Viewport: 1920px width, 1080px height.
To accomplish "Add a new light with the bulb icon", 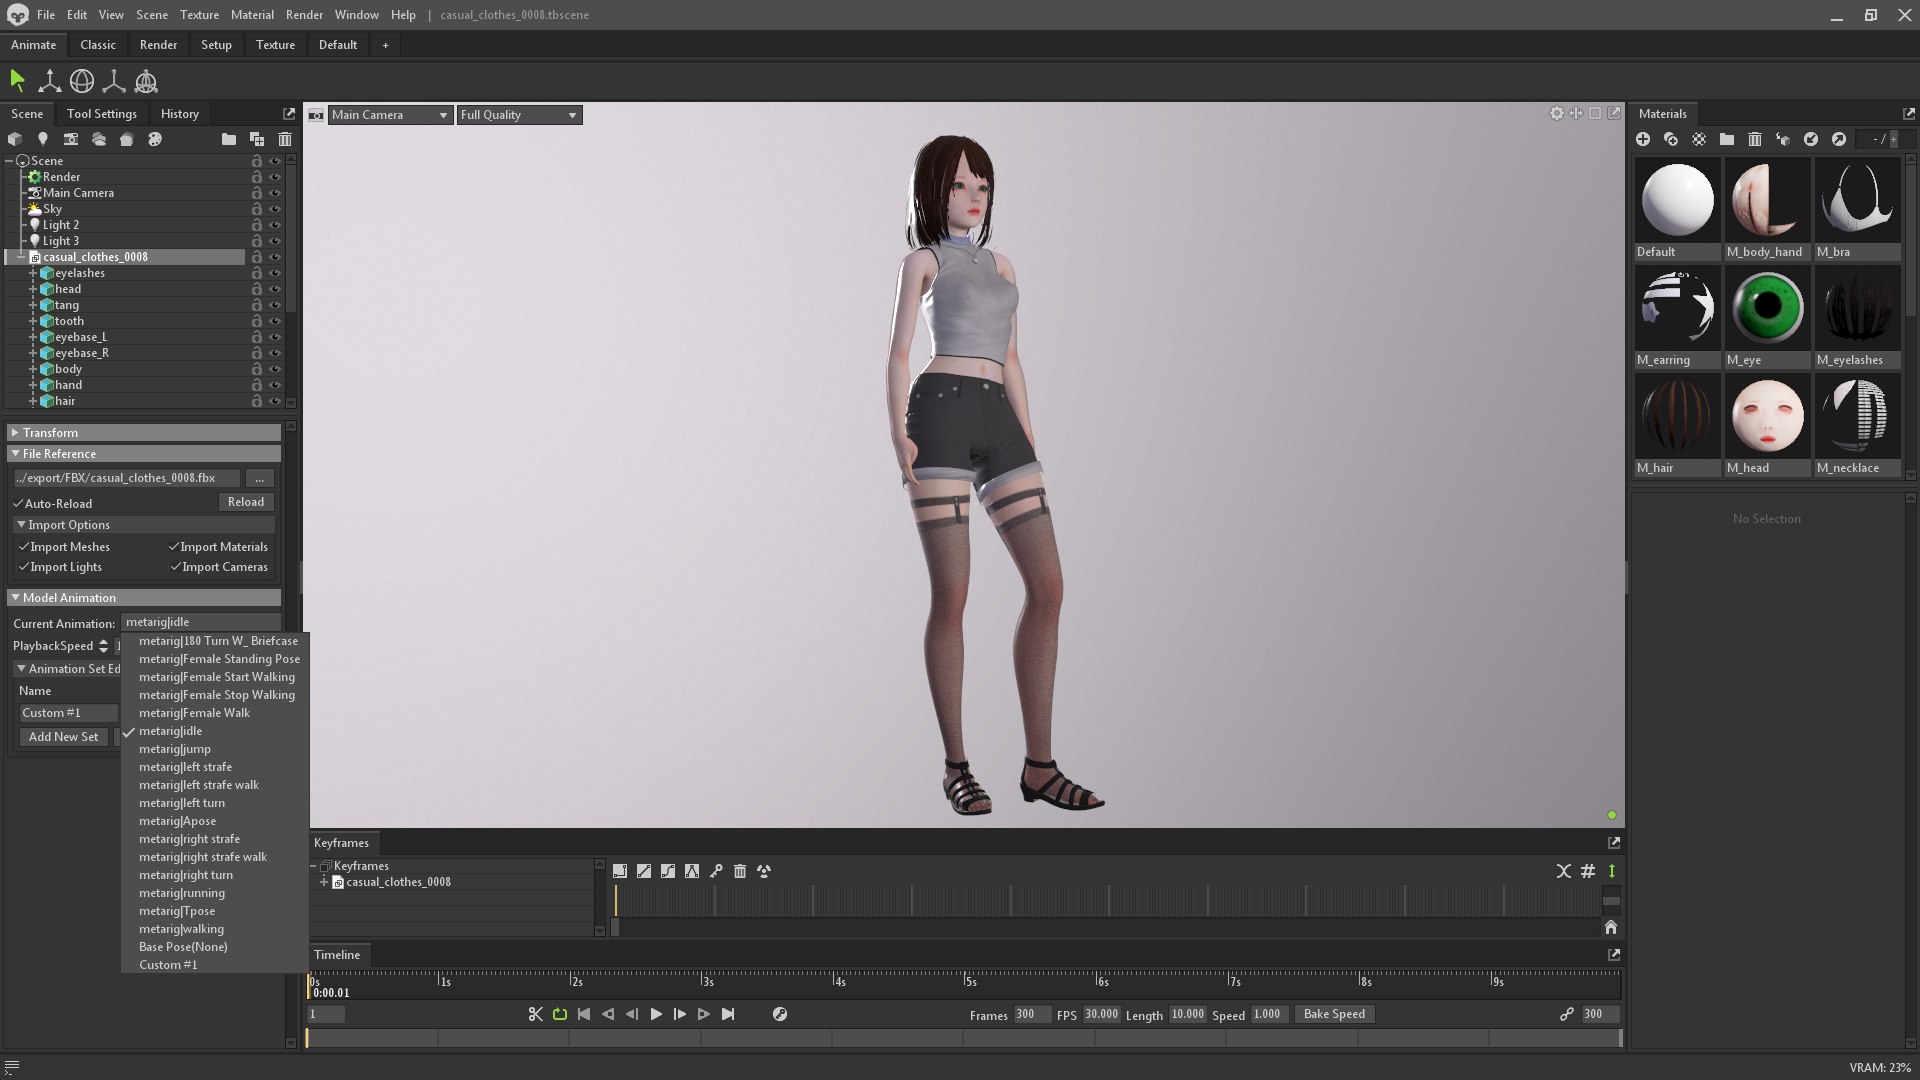I will [43, 139].
